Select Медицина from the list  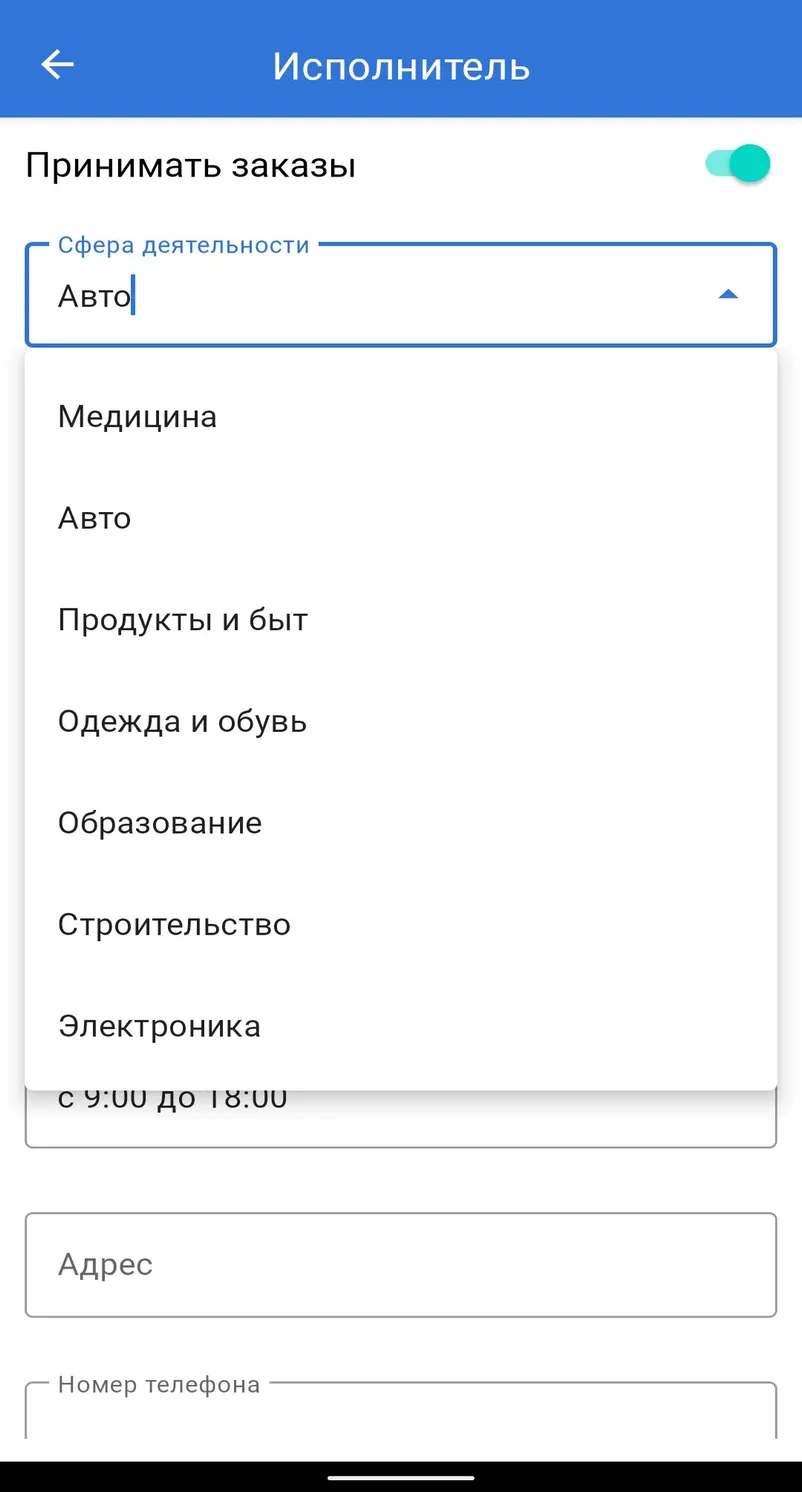coord(400,416)
